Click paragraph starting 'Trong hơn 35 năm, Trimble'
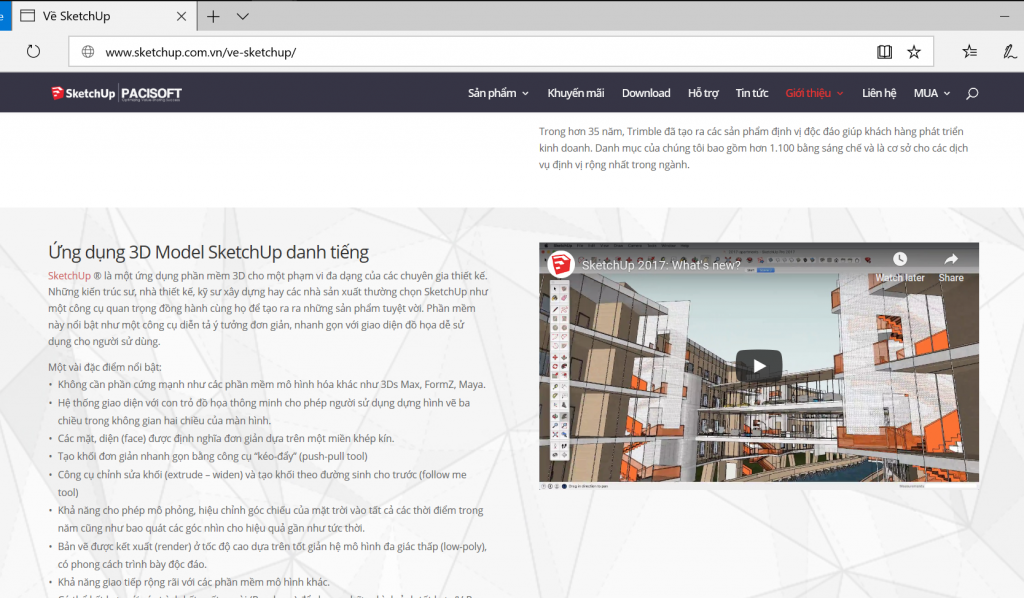Image resolution: width=1024 pixels, height=598 pixels. [753, 148]
